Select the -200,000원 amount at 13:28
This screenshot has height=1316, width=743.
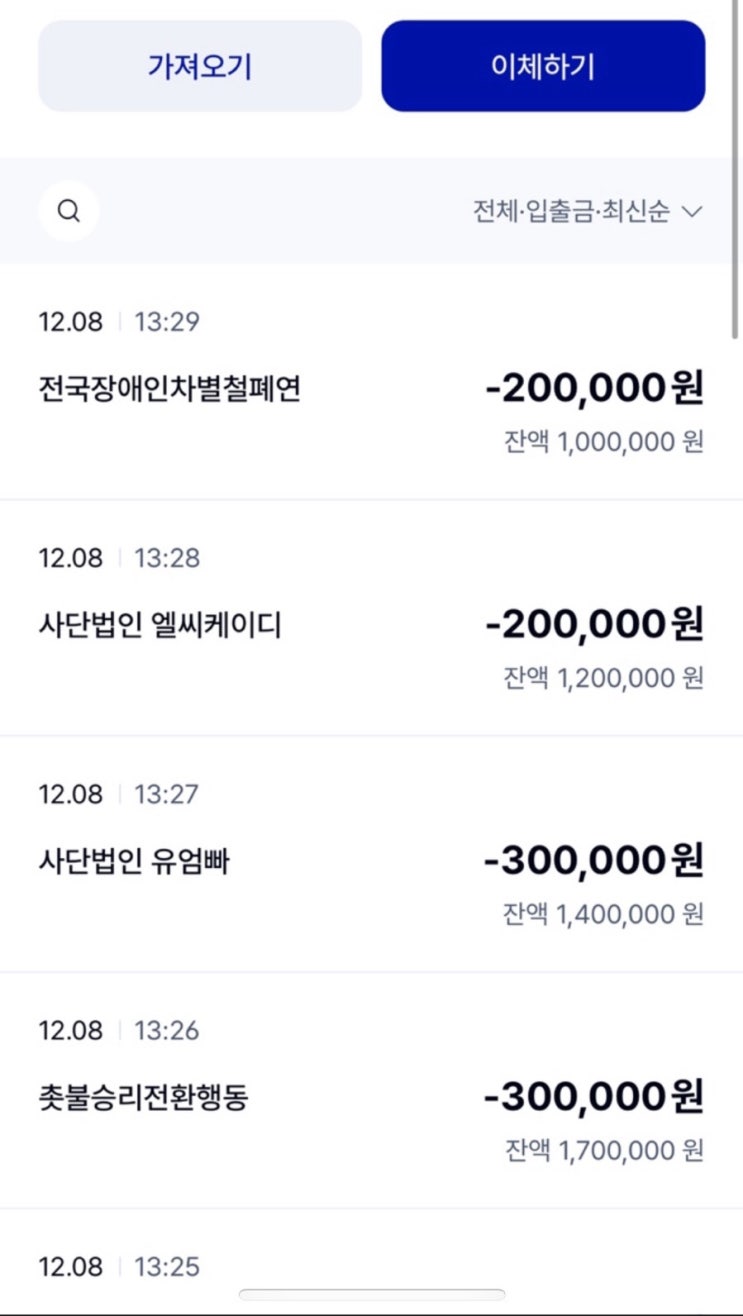click(594, 624)
